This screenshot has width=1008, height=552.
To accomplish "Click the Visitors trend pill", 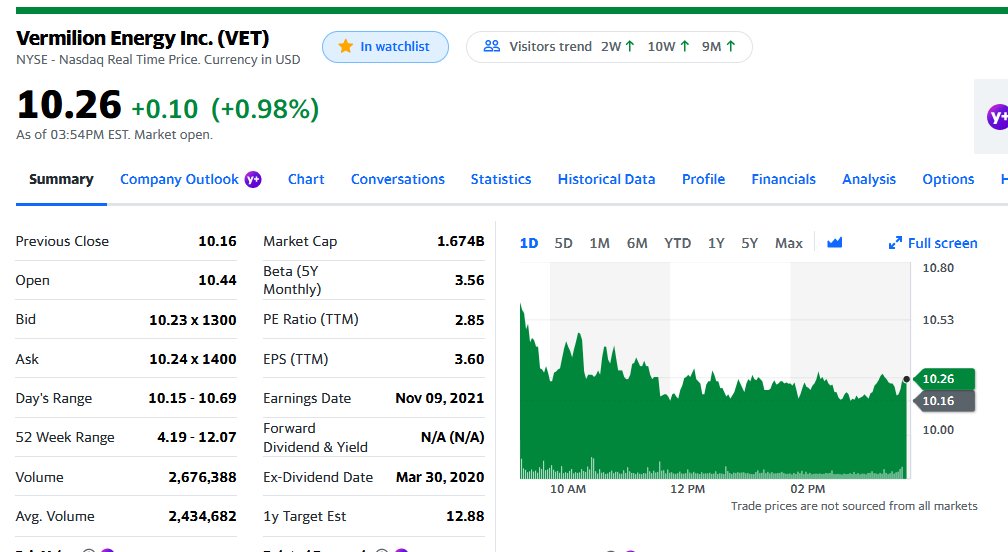I will point(609,47).
